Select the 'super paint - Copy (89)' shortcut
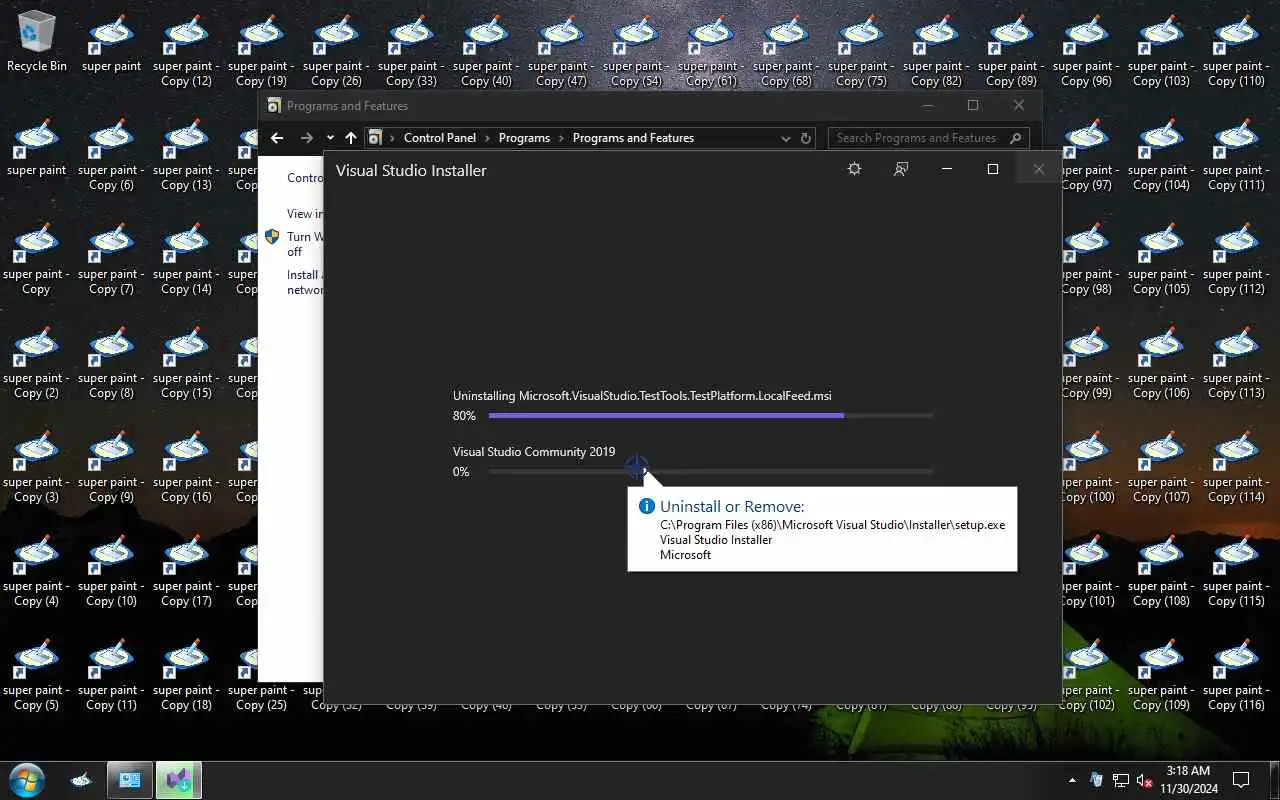Viewport: 1280px width, 800px height. coord(1011,49)
